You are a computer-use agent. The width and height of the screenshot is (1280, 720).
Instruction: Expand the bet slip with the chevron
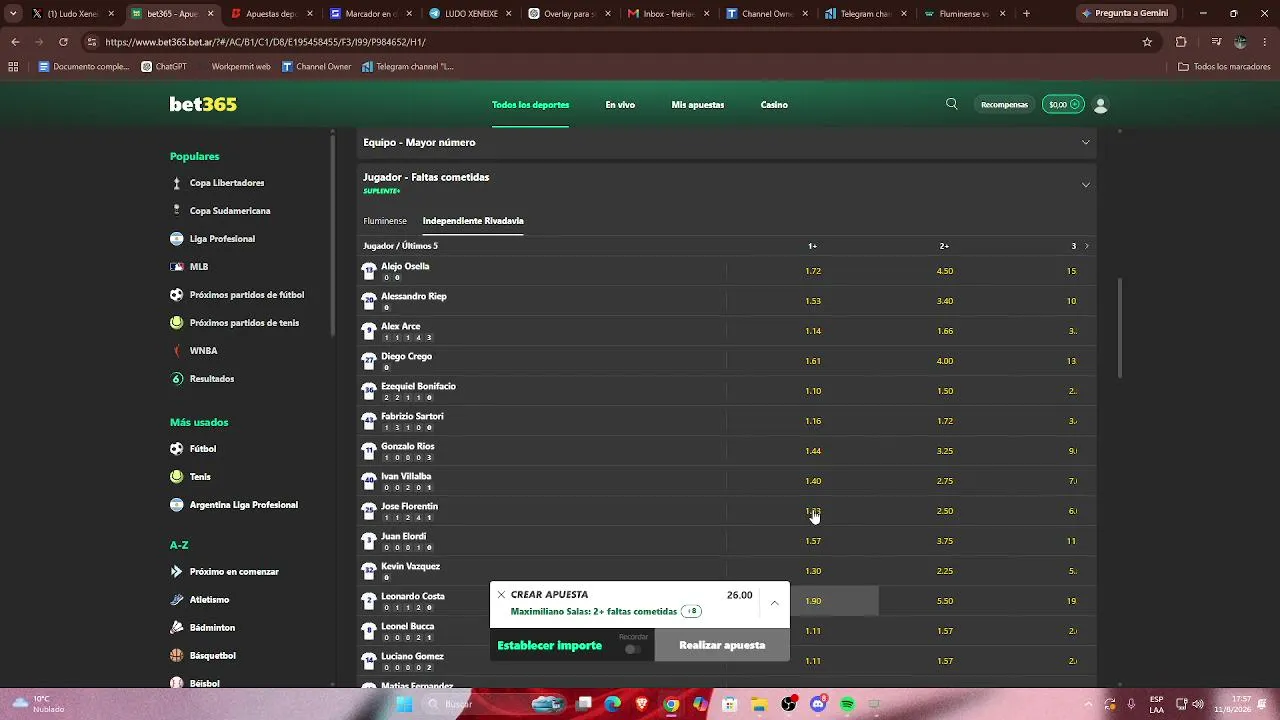pyautogui.click(x=774, y=603)
